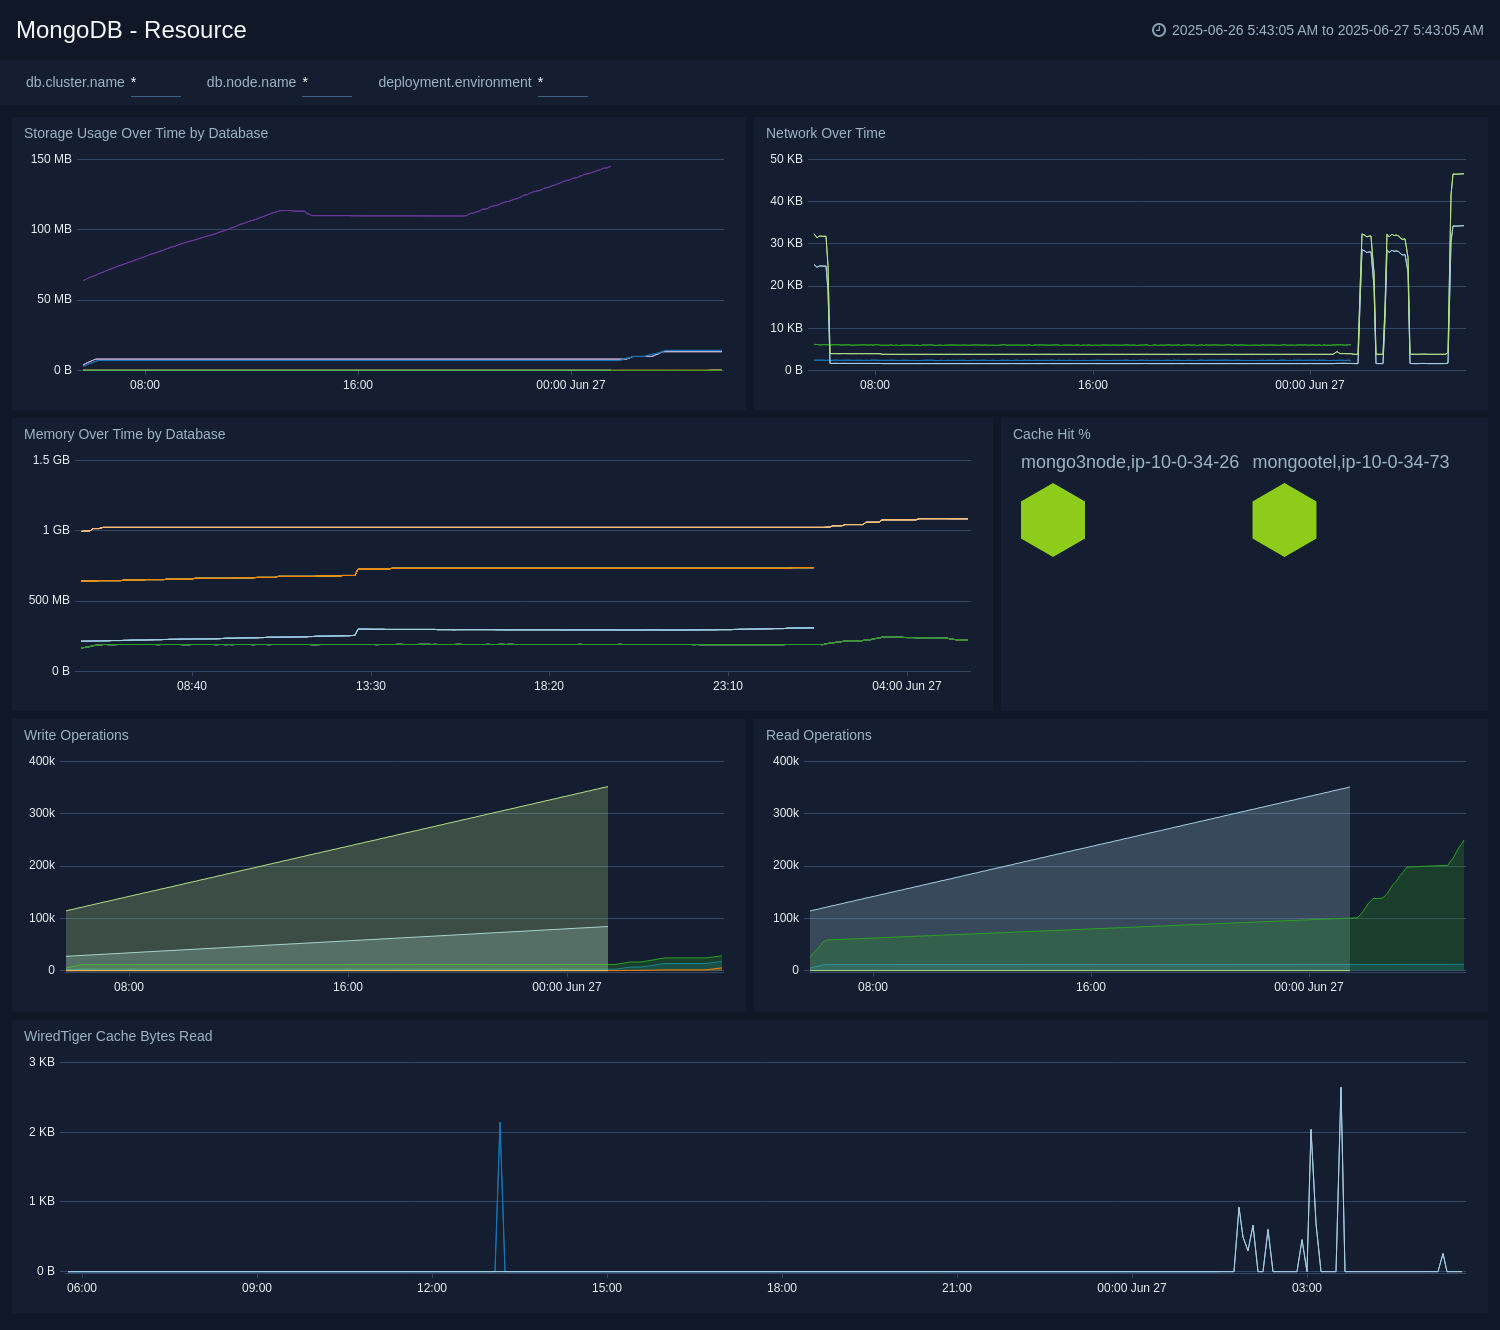The image size is (1500, 1330).
Task: Click the 00:00 Jun 27 tick in Network chart
Action: [1310, 385]
